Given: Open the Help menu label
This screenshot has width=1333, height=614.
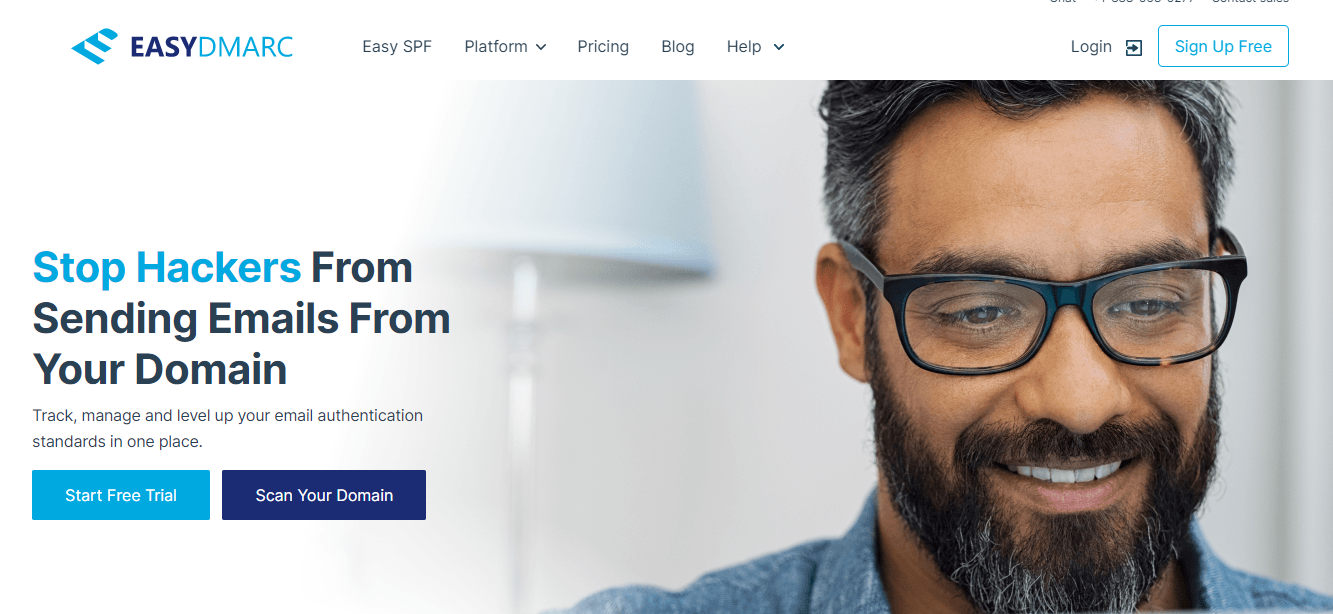Looking at the screenshot, I should tap(744, 47).
